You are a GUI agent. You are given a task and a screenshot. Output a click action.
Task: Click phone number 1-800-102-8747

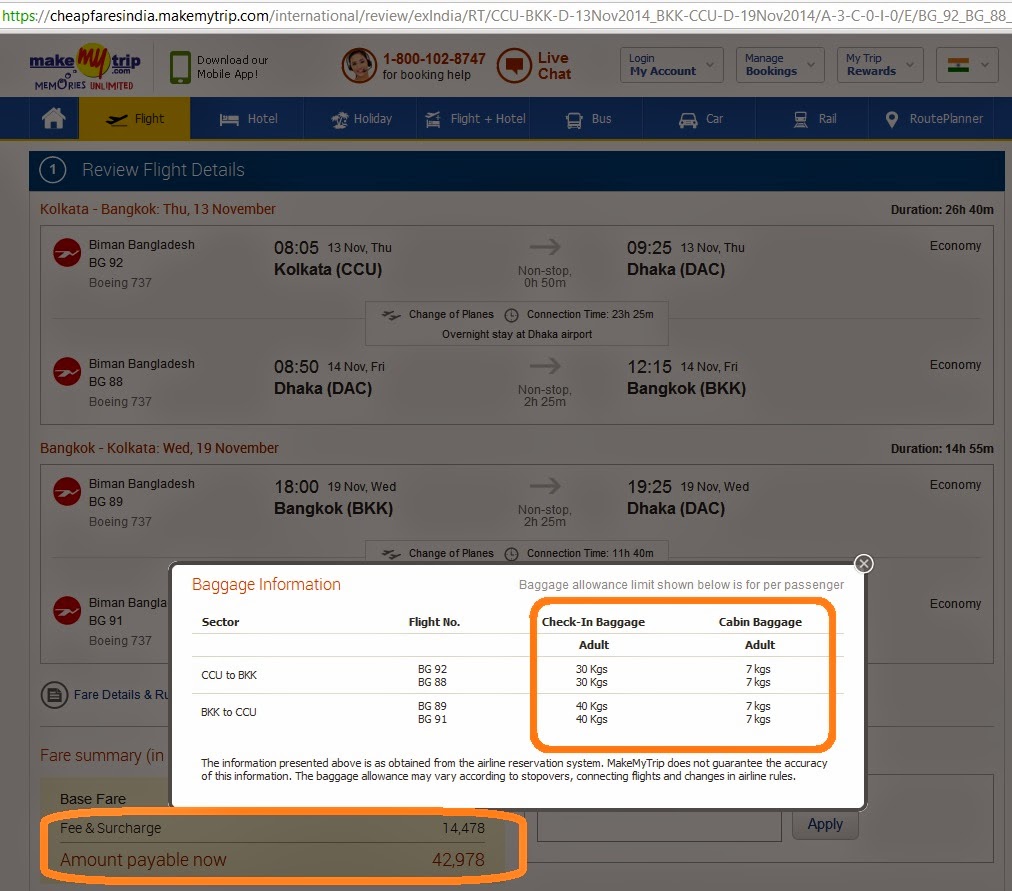(434, 59)
